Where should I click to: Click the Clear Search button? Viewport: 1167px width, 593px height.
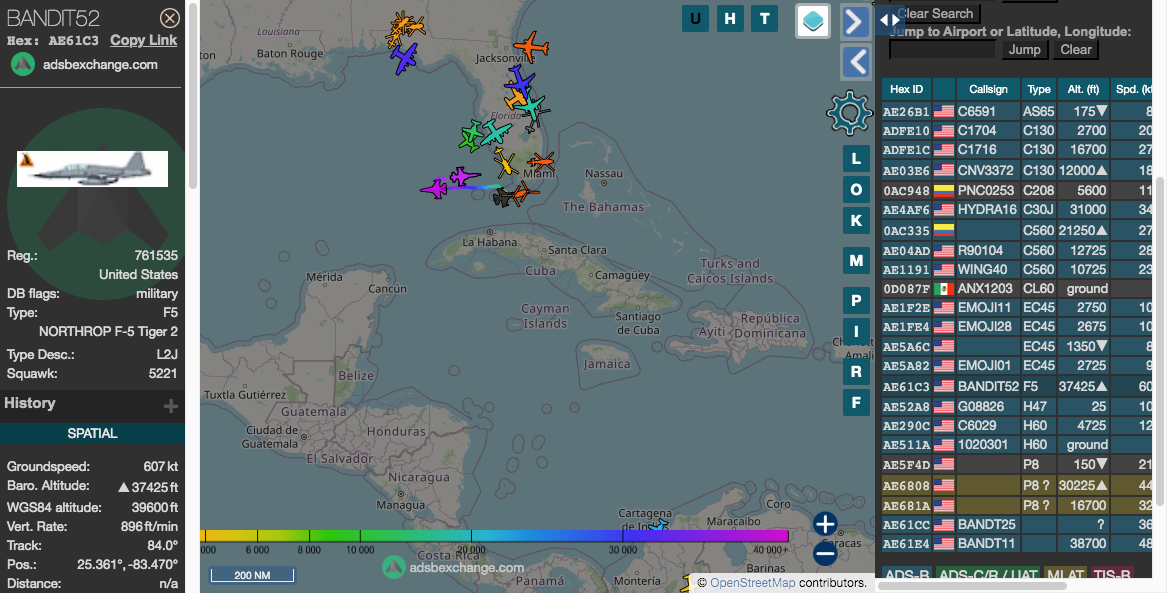click(x=935, y=13)
